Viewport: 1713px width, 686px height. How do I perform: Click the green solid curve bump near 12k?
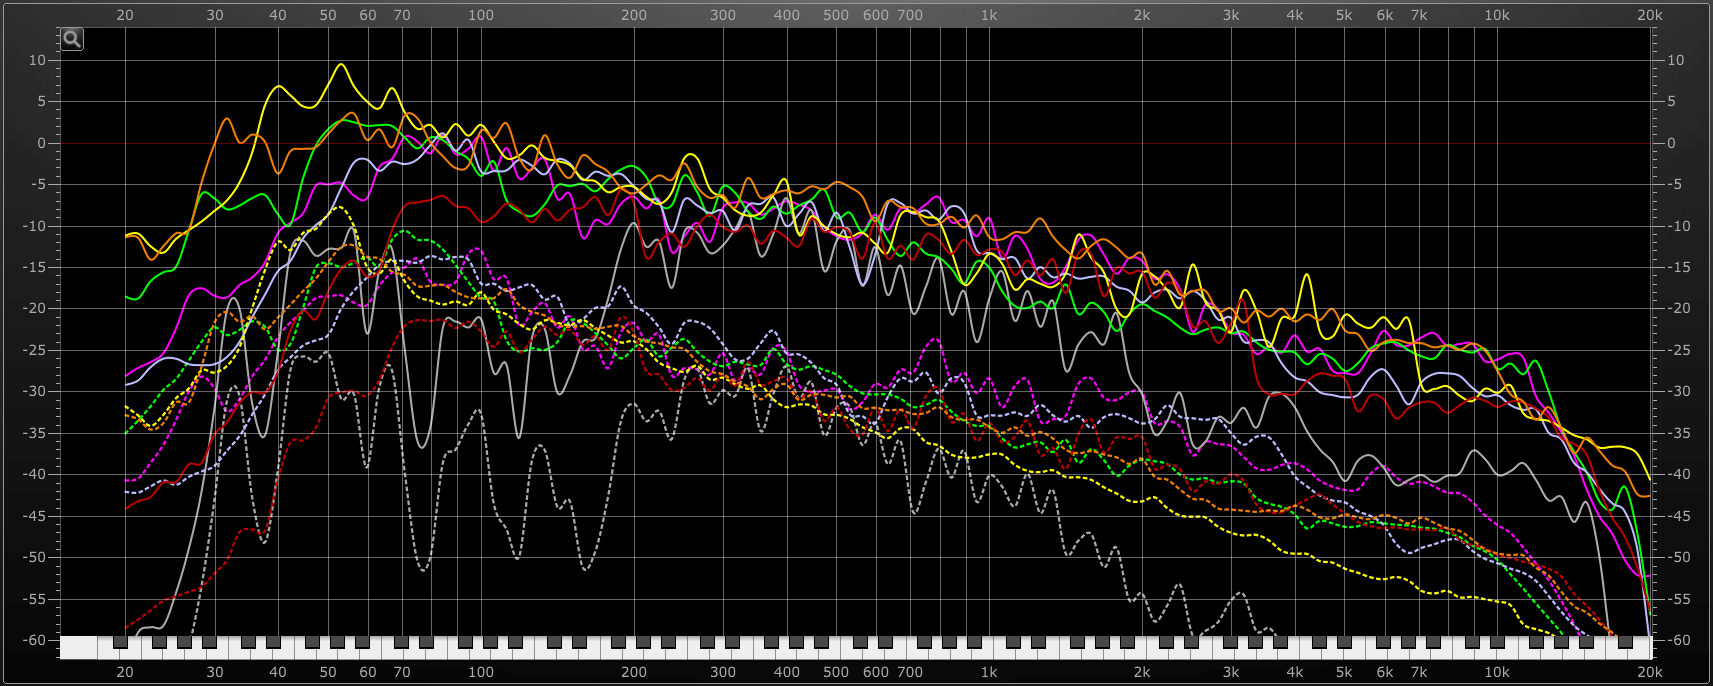1534,362
